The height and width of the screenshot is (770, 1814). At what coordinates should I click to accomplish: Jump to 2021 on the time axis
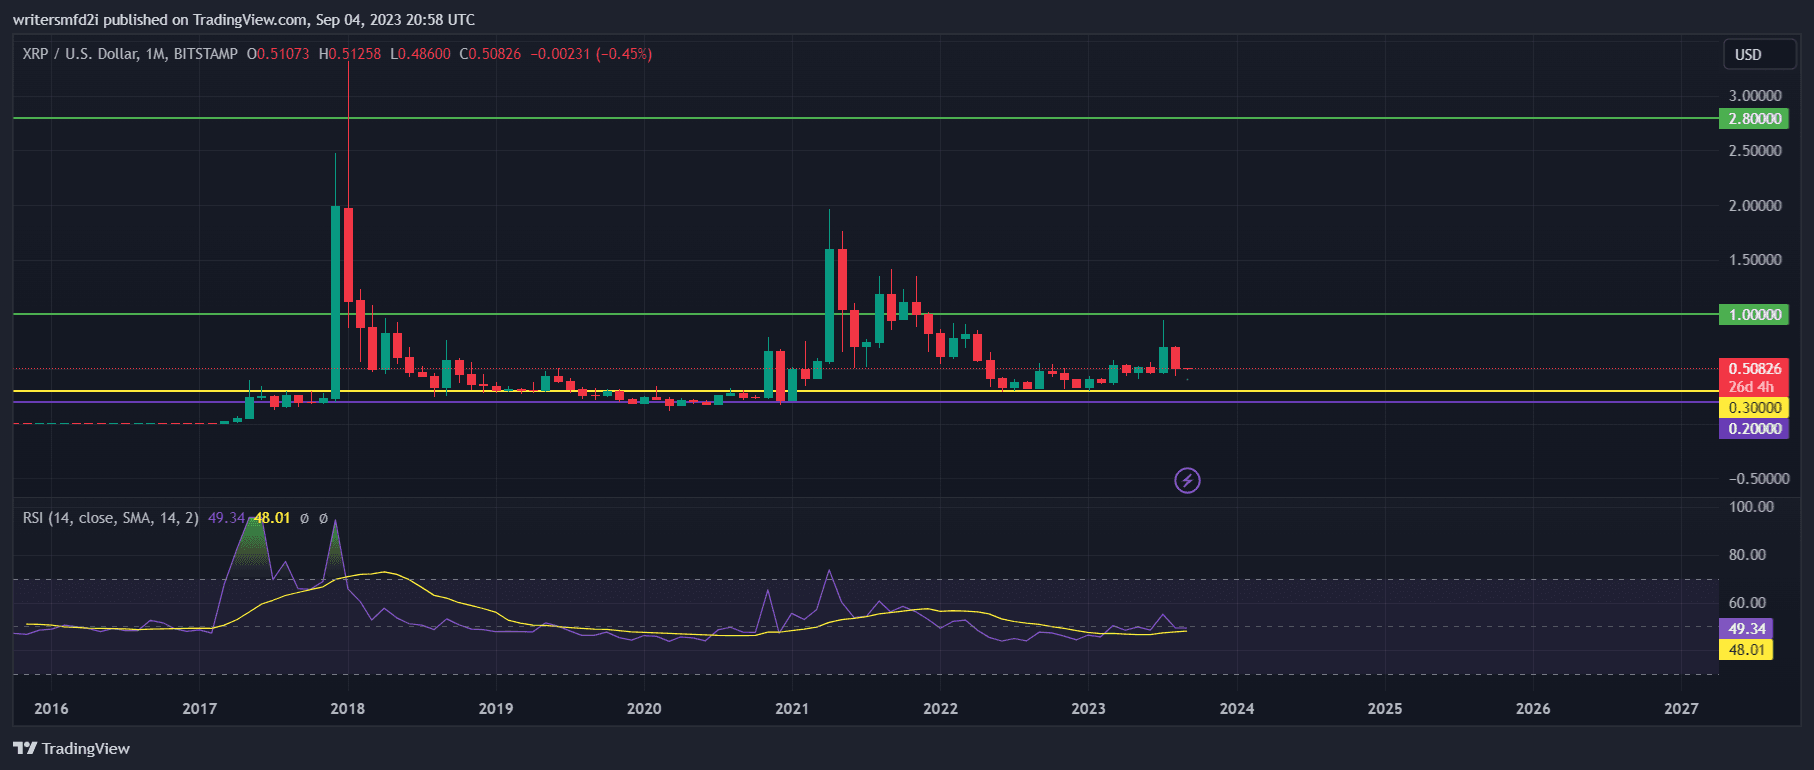point(792,709)
